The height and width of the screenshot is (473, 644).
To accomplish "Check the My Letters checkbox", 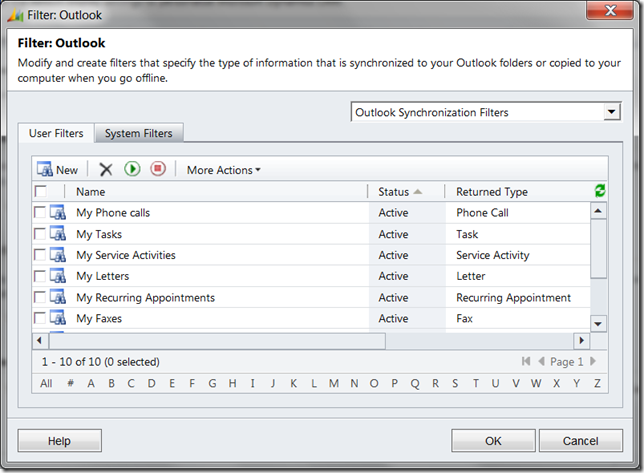I will point(39,276).
